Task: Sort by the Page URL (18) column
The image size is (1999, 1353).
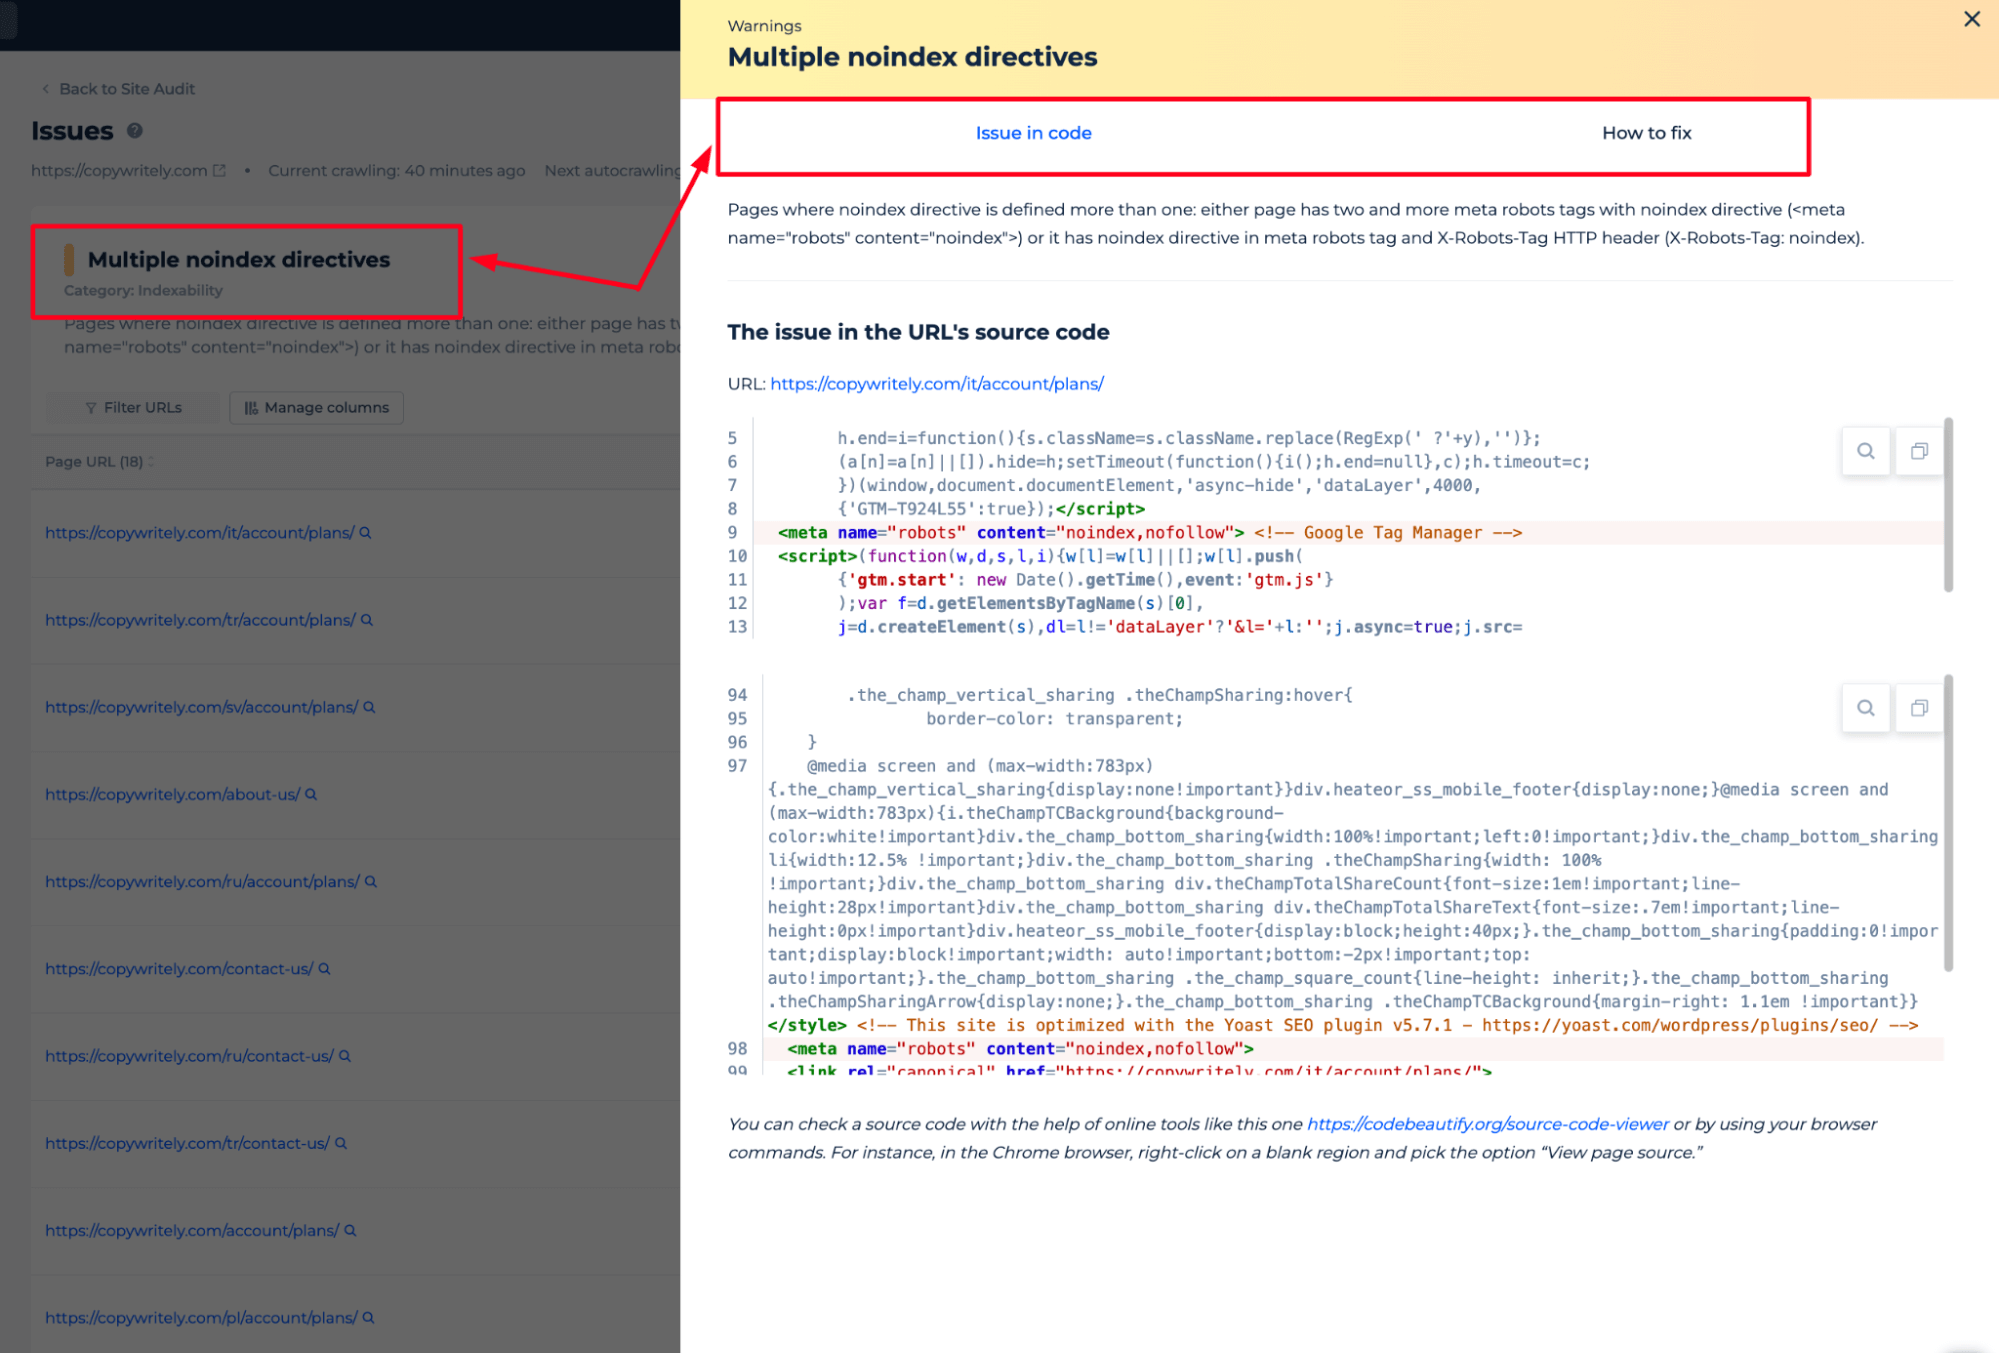Action: (x=99, y=462)
